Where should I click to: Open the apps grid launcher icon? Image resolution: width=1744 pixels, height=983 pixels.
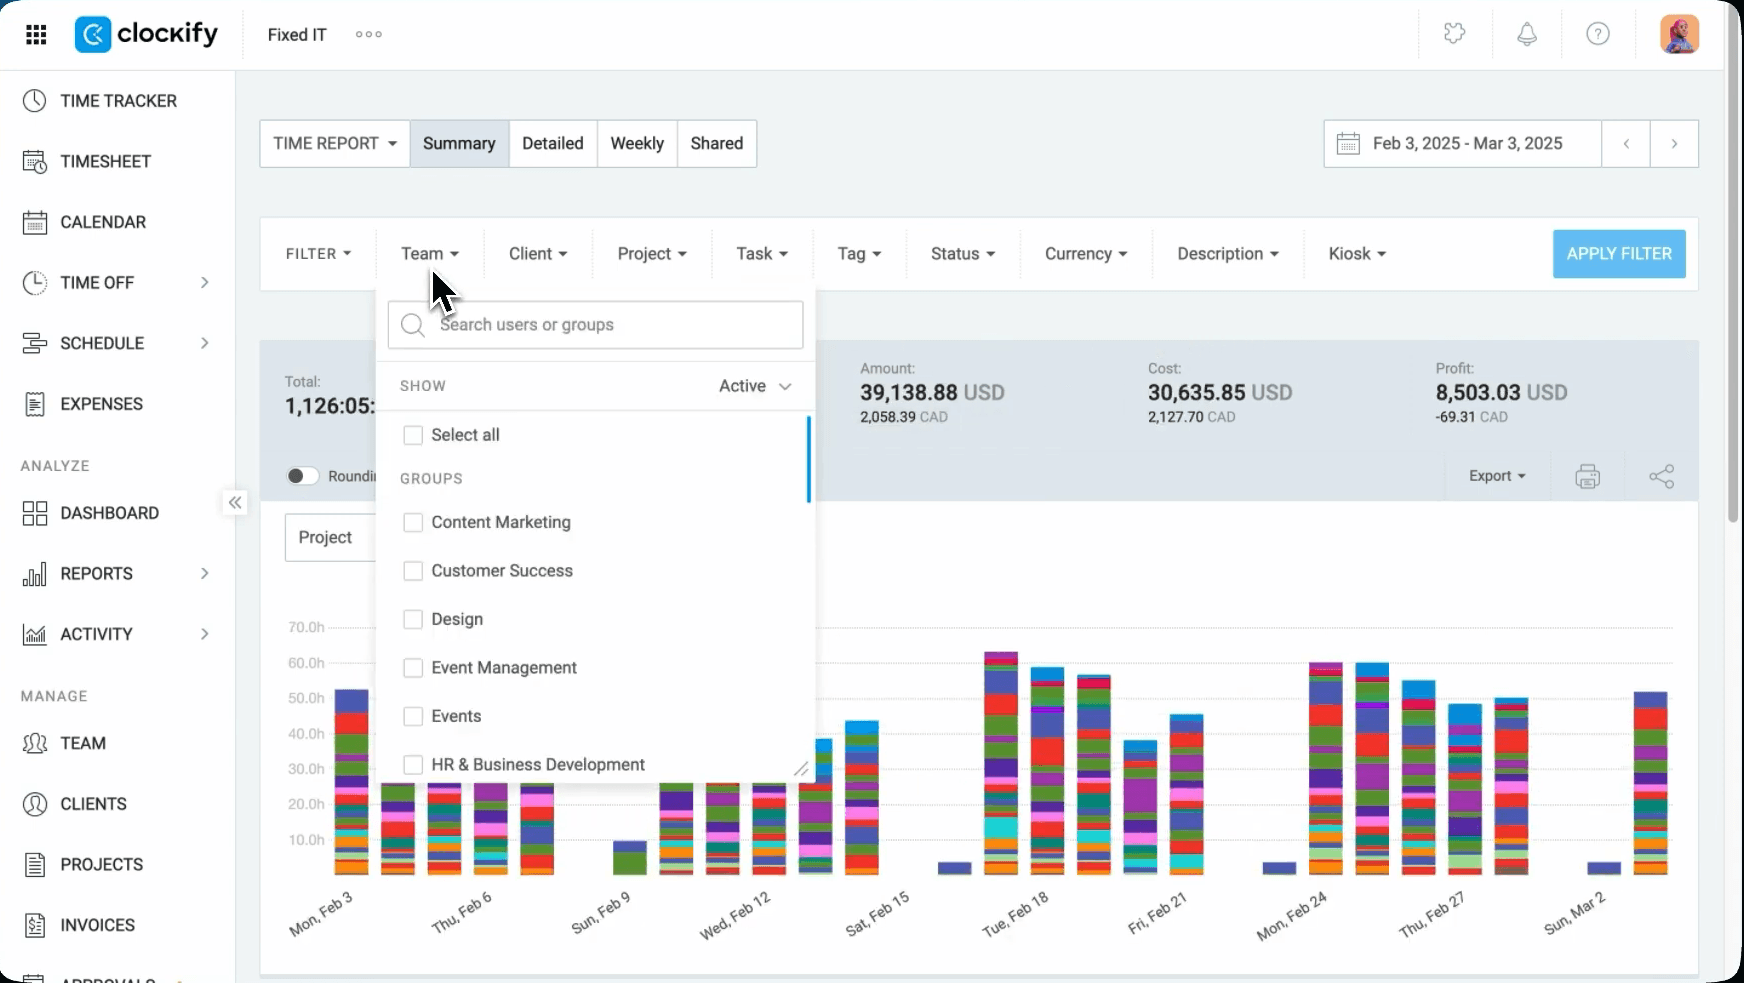tap(36, 35)
